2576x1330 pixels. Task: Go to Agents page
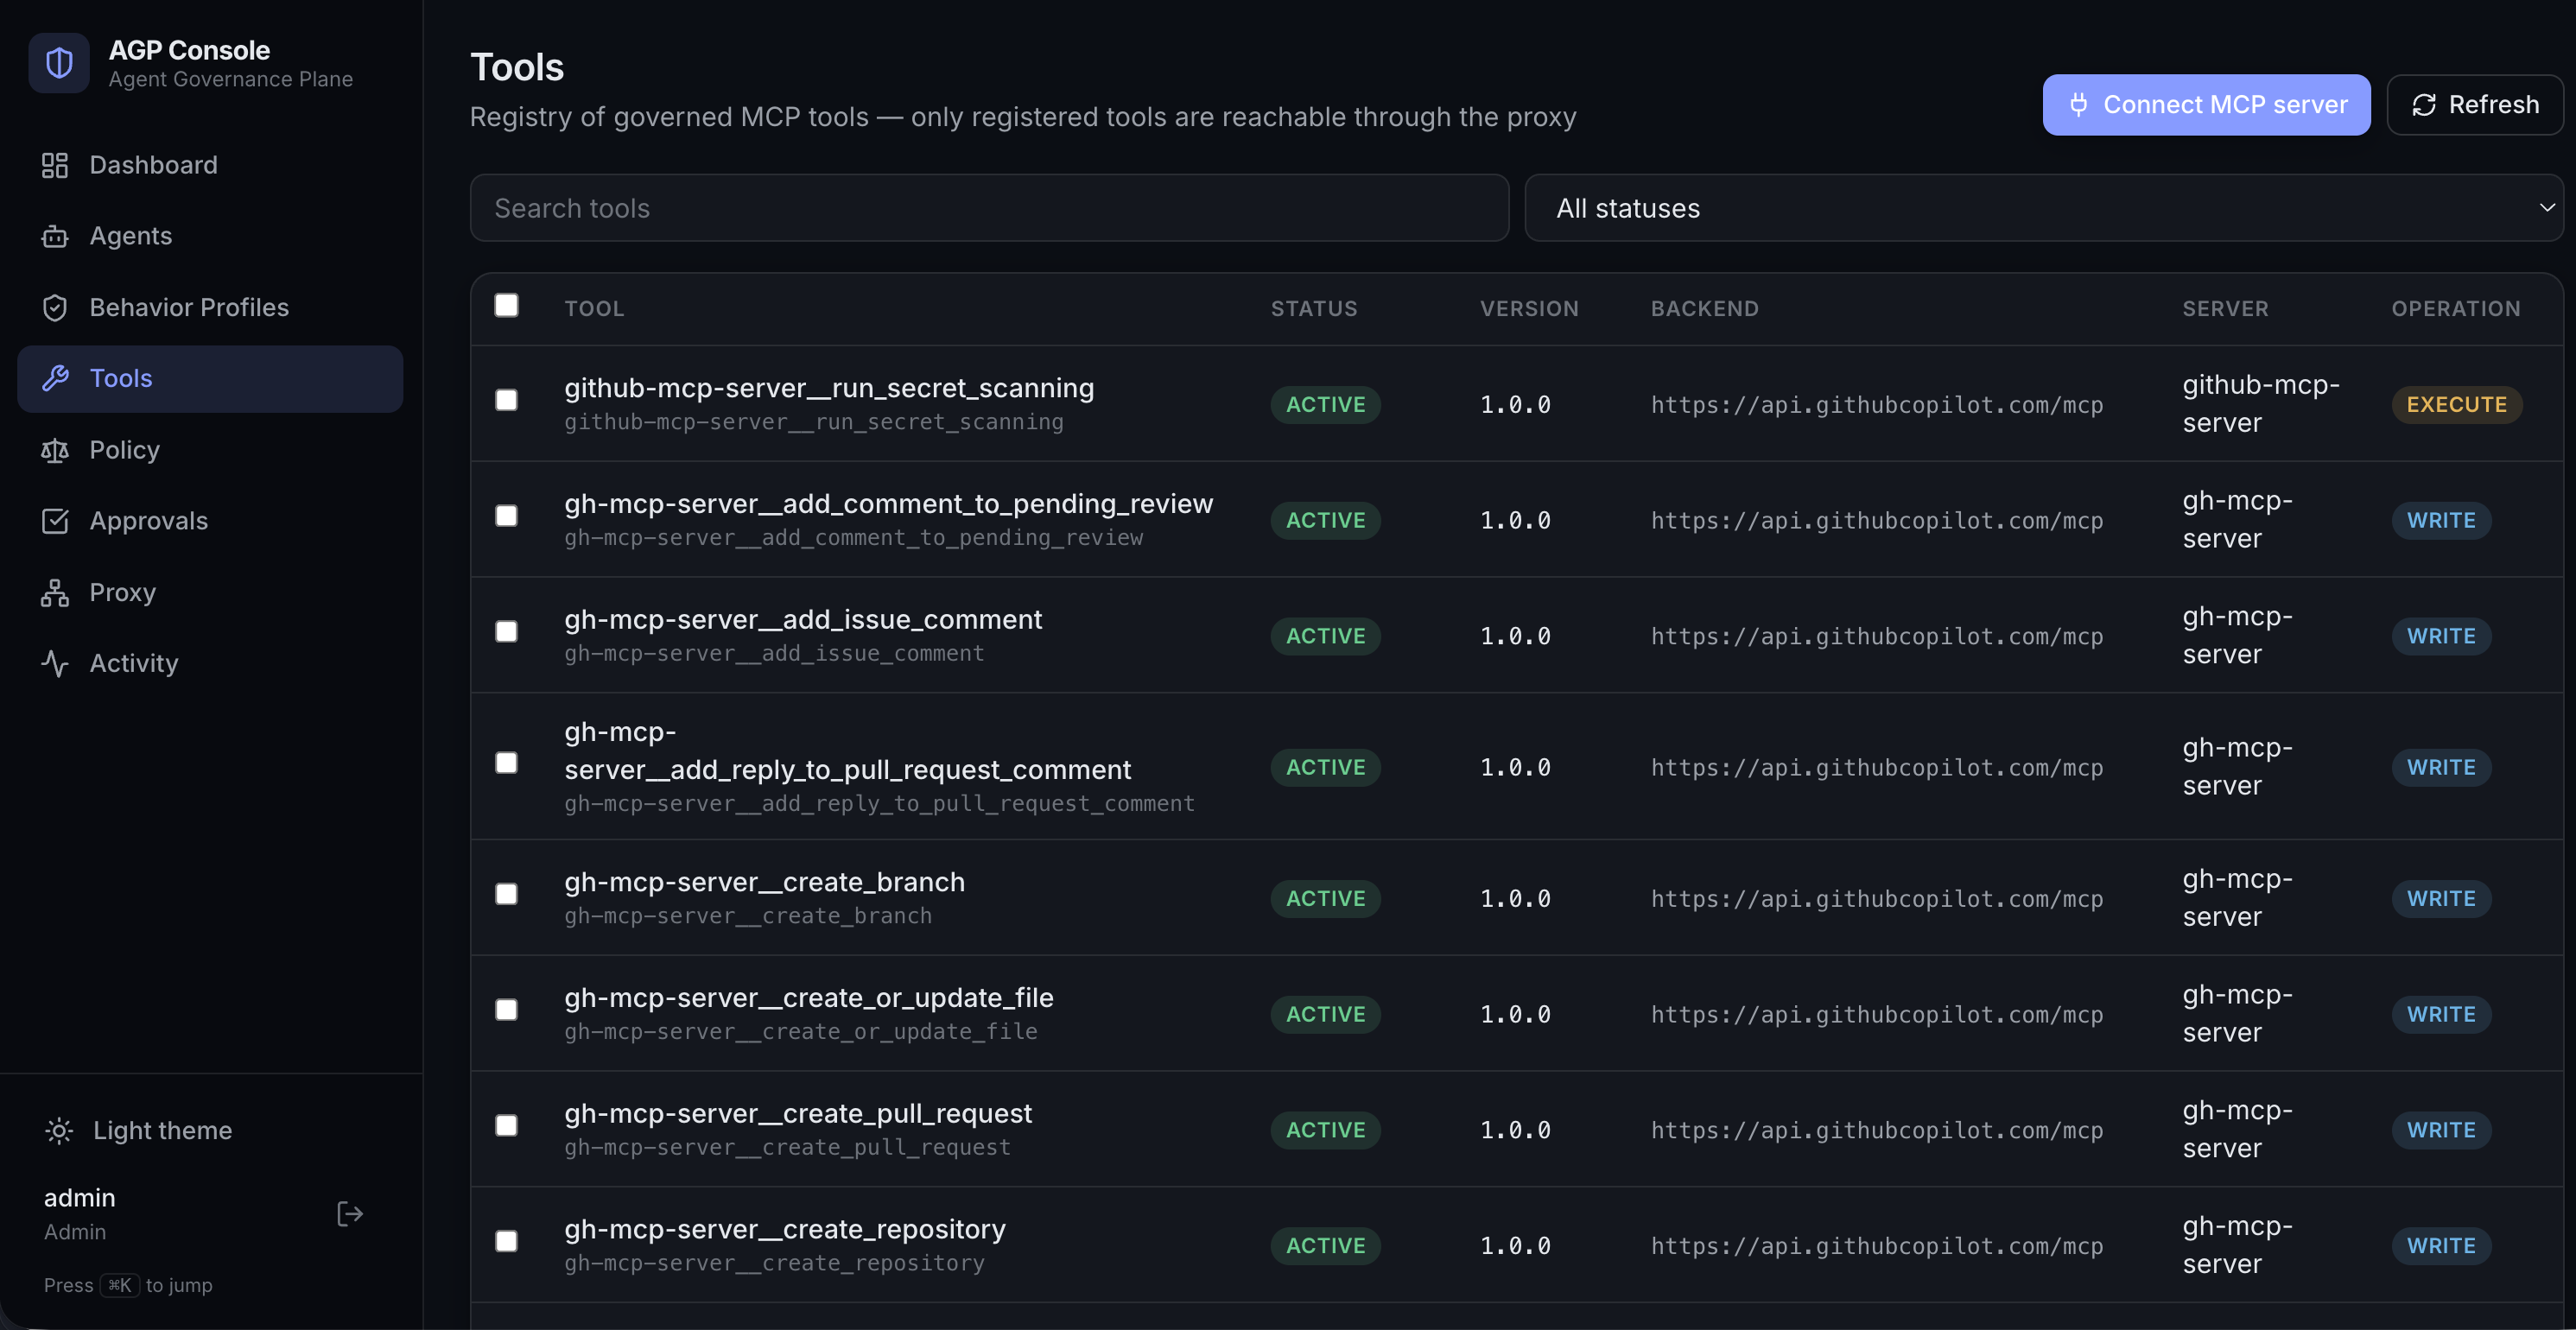pyautogui.click(x=210, y=236)
